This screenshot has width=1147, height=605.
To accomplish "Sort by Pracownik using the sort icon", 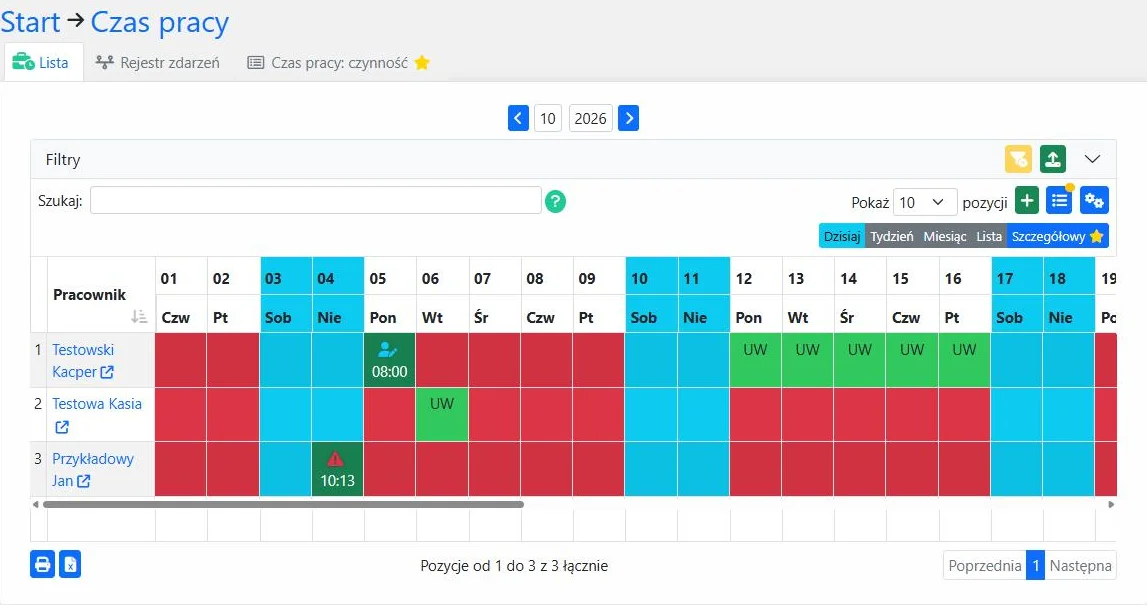I will 139,317.
